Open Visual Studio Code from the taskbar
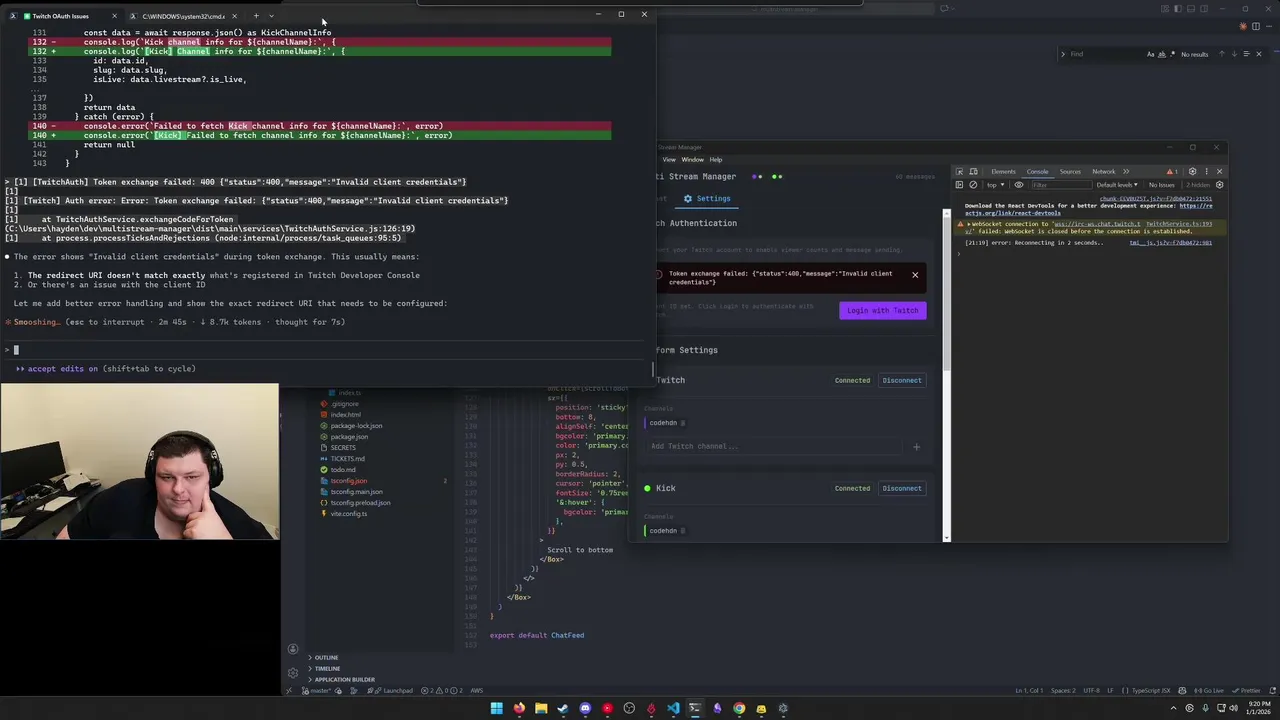1280x720 pixels. 673,708
